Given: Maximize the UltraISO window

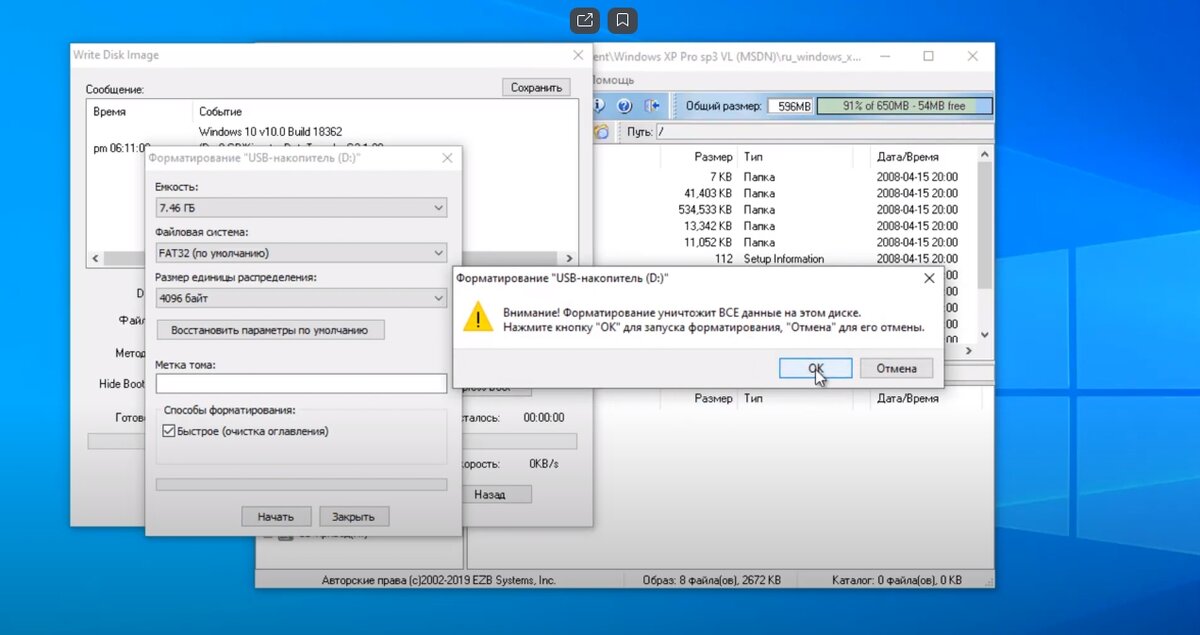Looking at the screenshot, I should pyautogui.click(x=928, y=56).
